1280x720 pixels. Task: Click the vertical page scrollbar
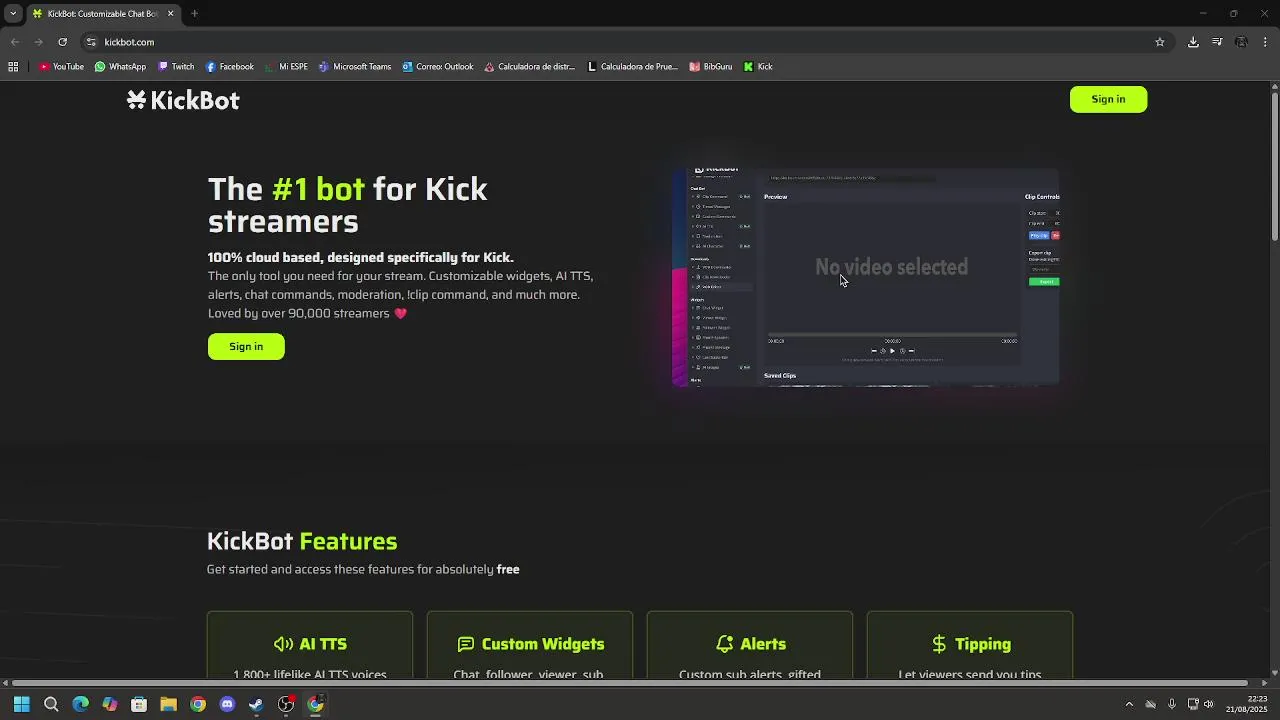tap(1274, 165)
